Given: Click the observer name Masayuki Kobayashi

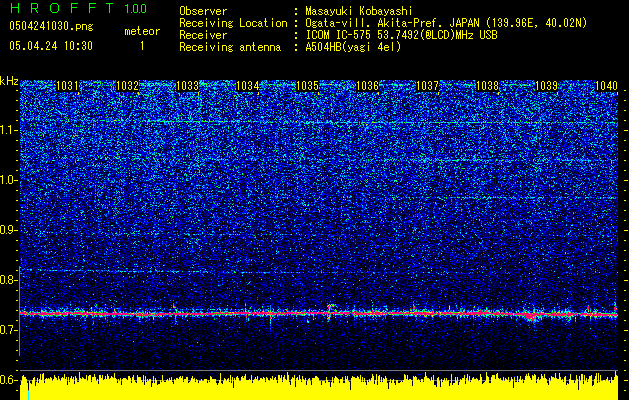Looking at the screenshot, I should 359,11.
